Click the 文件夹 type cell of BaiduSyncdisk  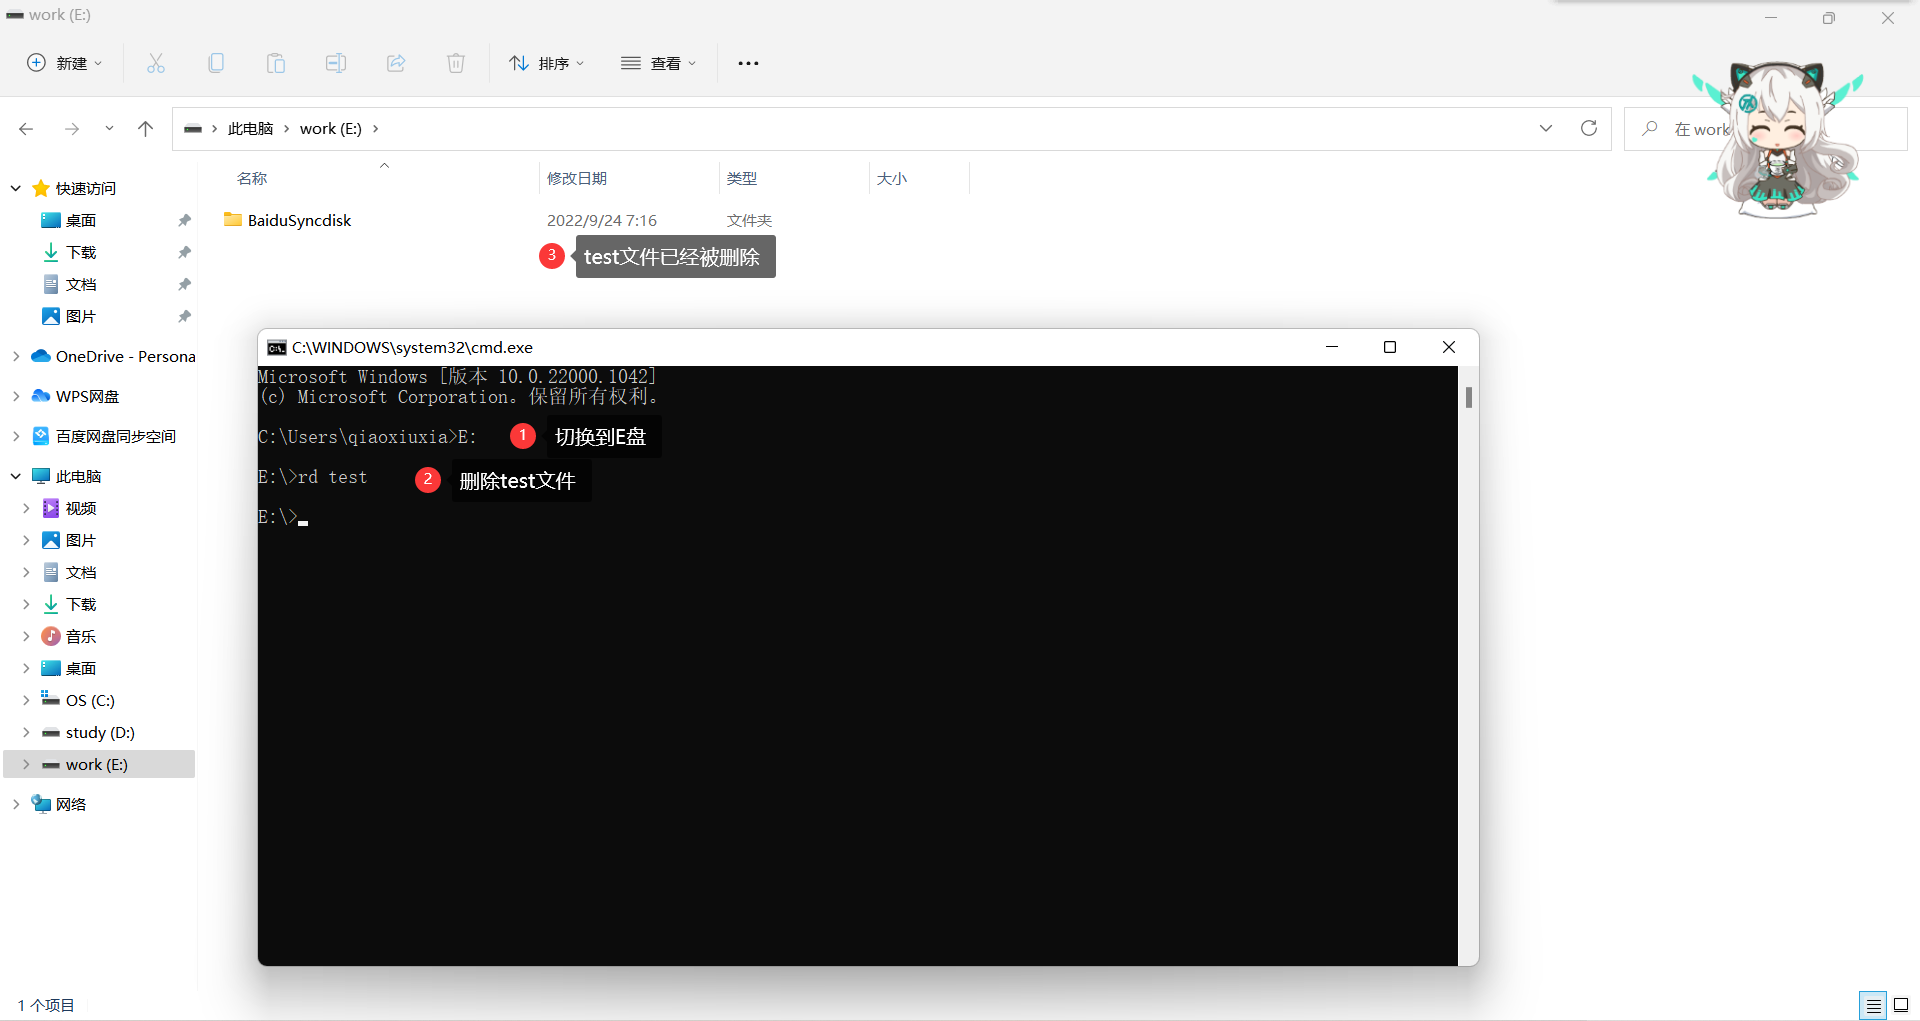[x=749, y=220]
